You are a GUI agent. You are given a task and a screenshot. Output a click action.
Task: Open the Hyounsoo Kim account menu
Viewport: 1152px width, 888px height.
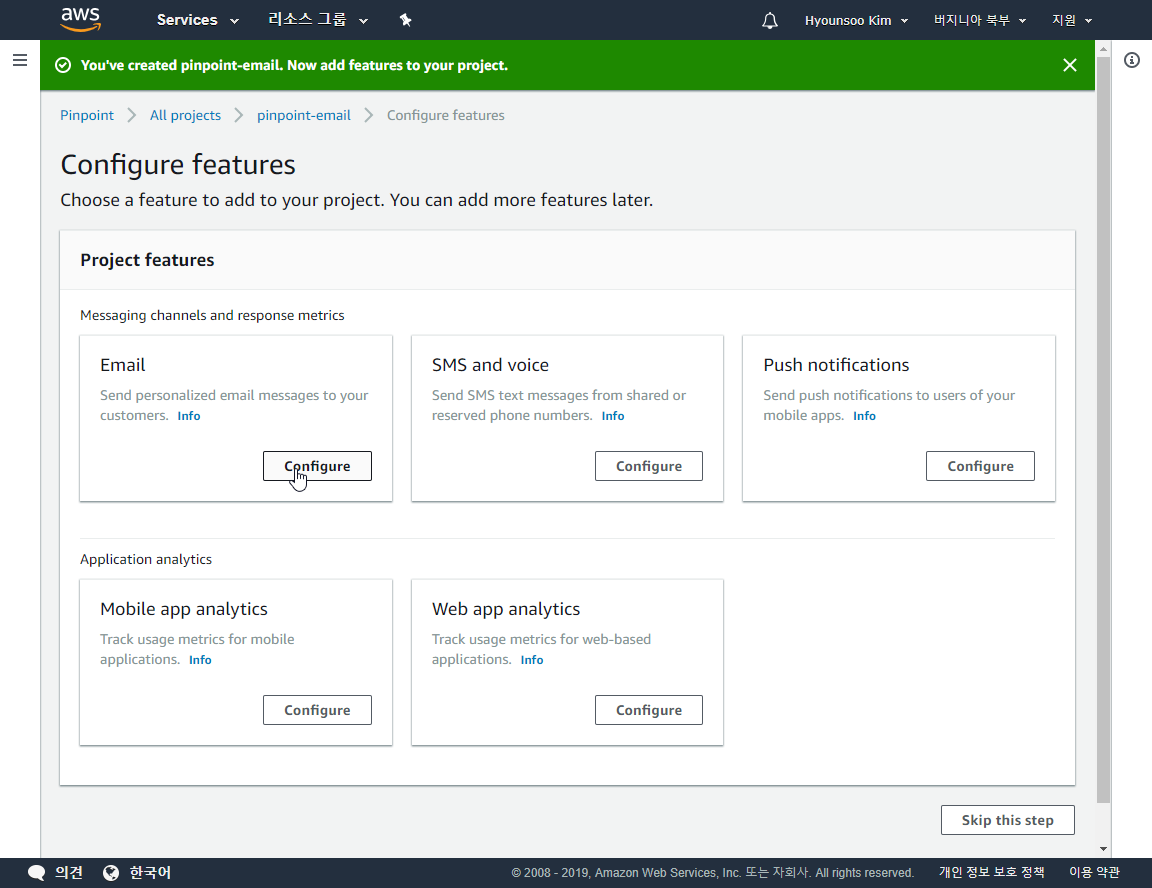(857, 21)
